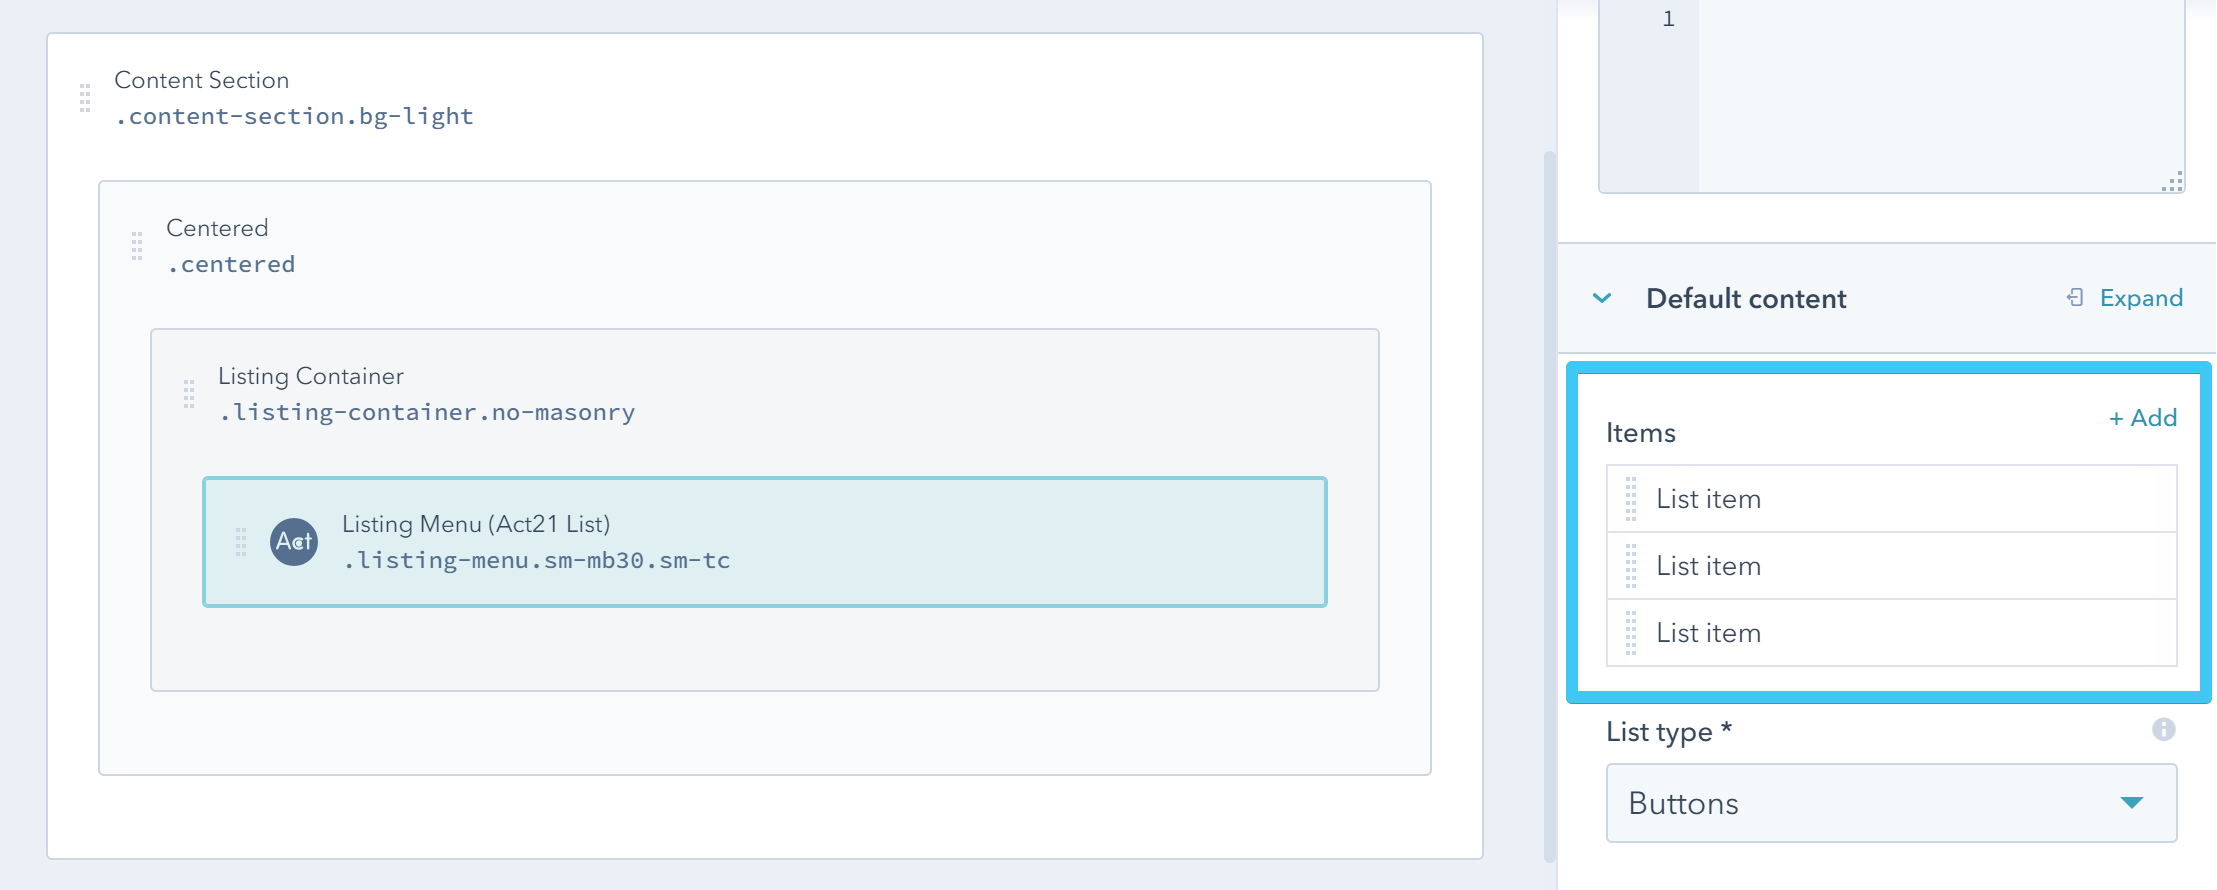Viewport: 2217px width, 890px height.
Task: Click drag handle of first List item
Action: [x=1631, y=499]
